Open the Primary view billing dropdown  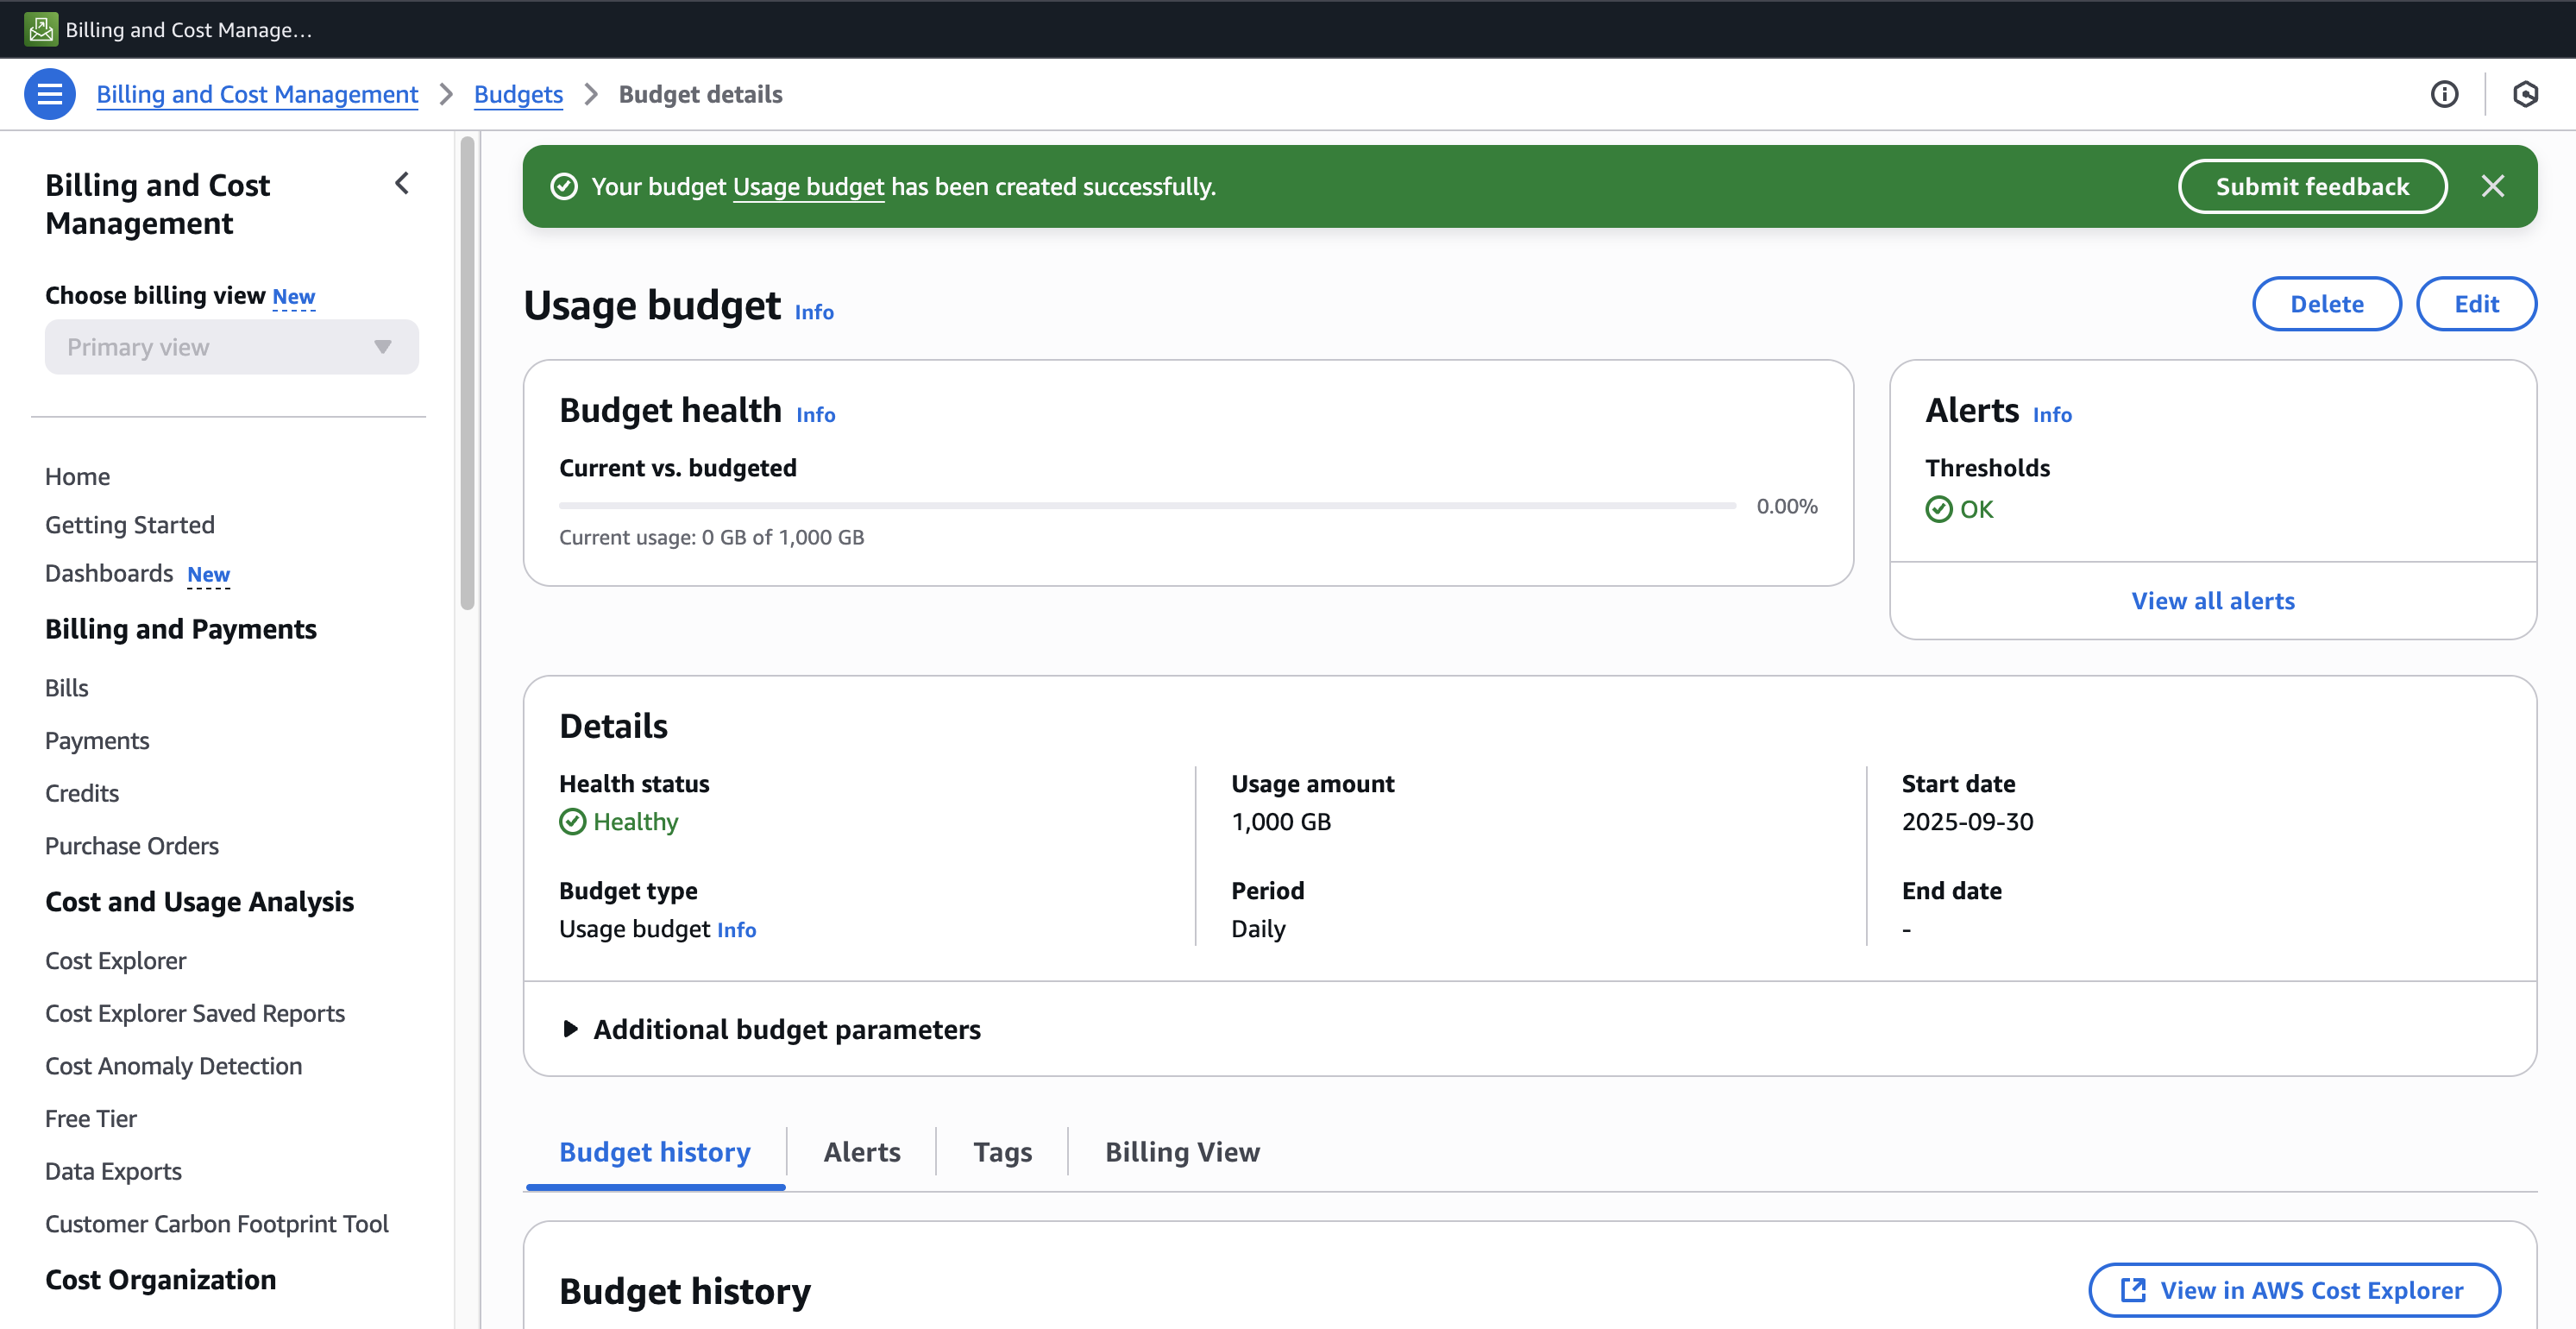pyautogui.click(x=231, y=347)
